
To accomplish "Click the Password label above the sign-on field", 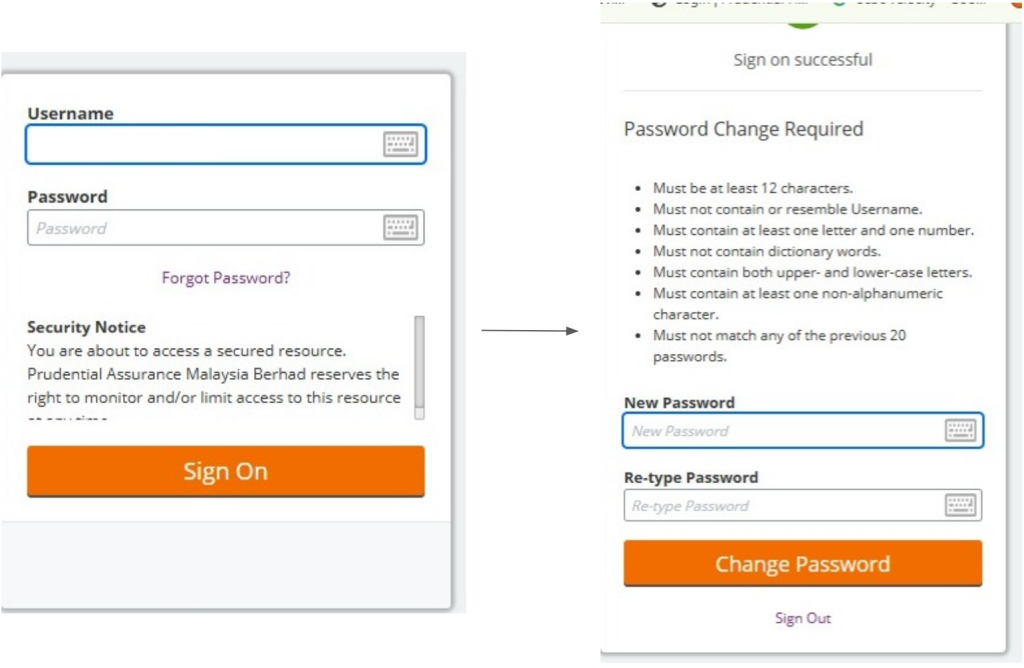I will click(x=67, y=197).
